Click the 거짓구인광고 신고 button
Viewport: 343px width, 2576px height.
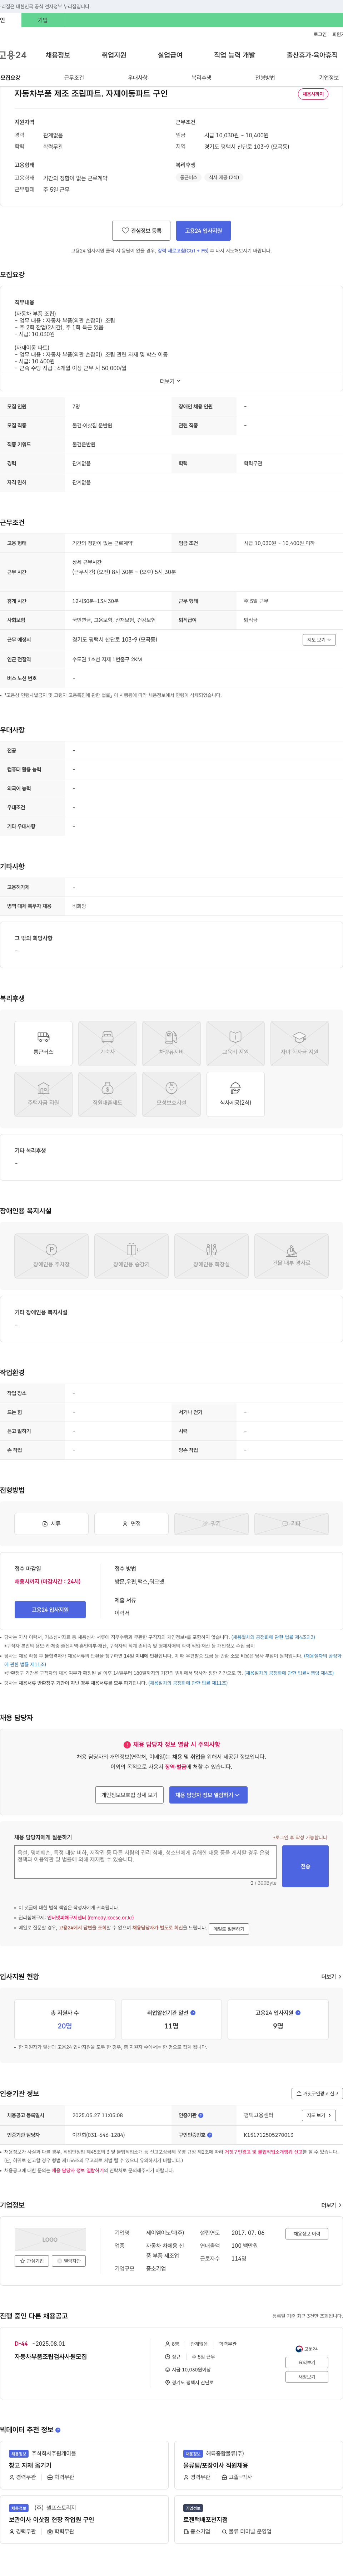point(317,2093)
